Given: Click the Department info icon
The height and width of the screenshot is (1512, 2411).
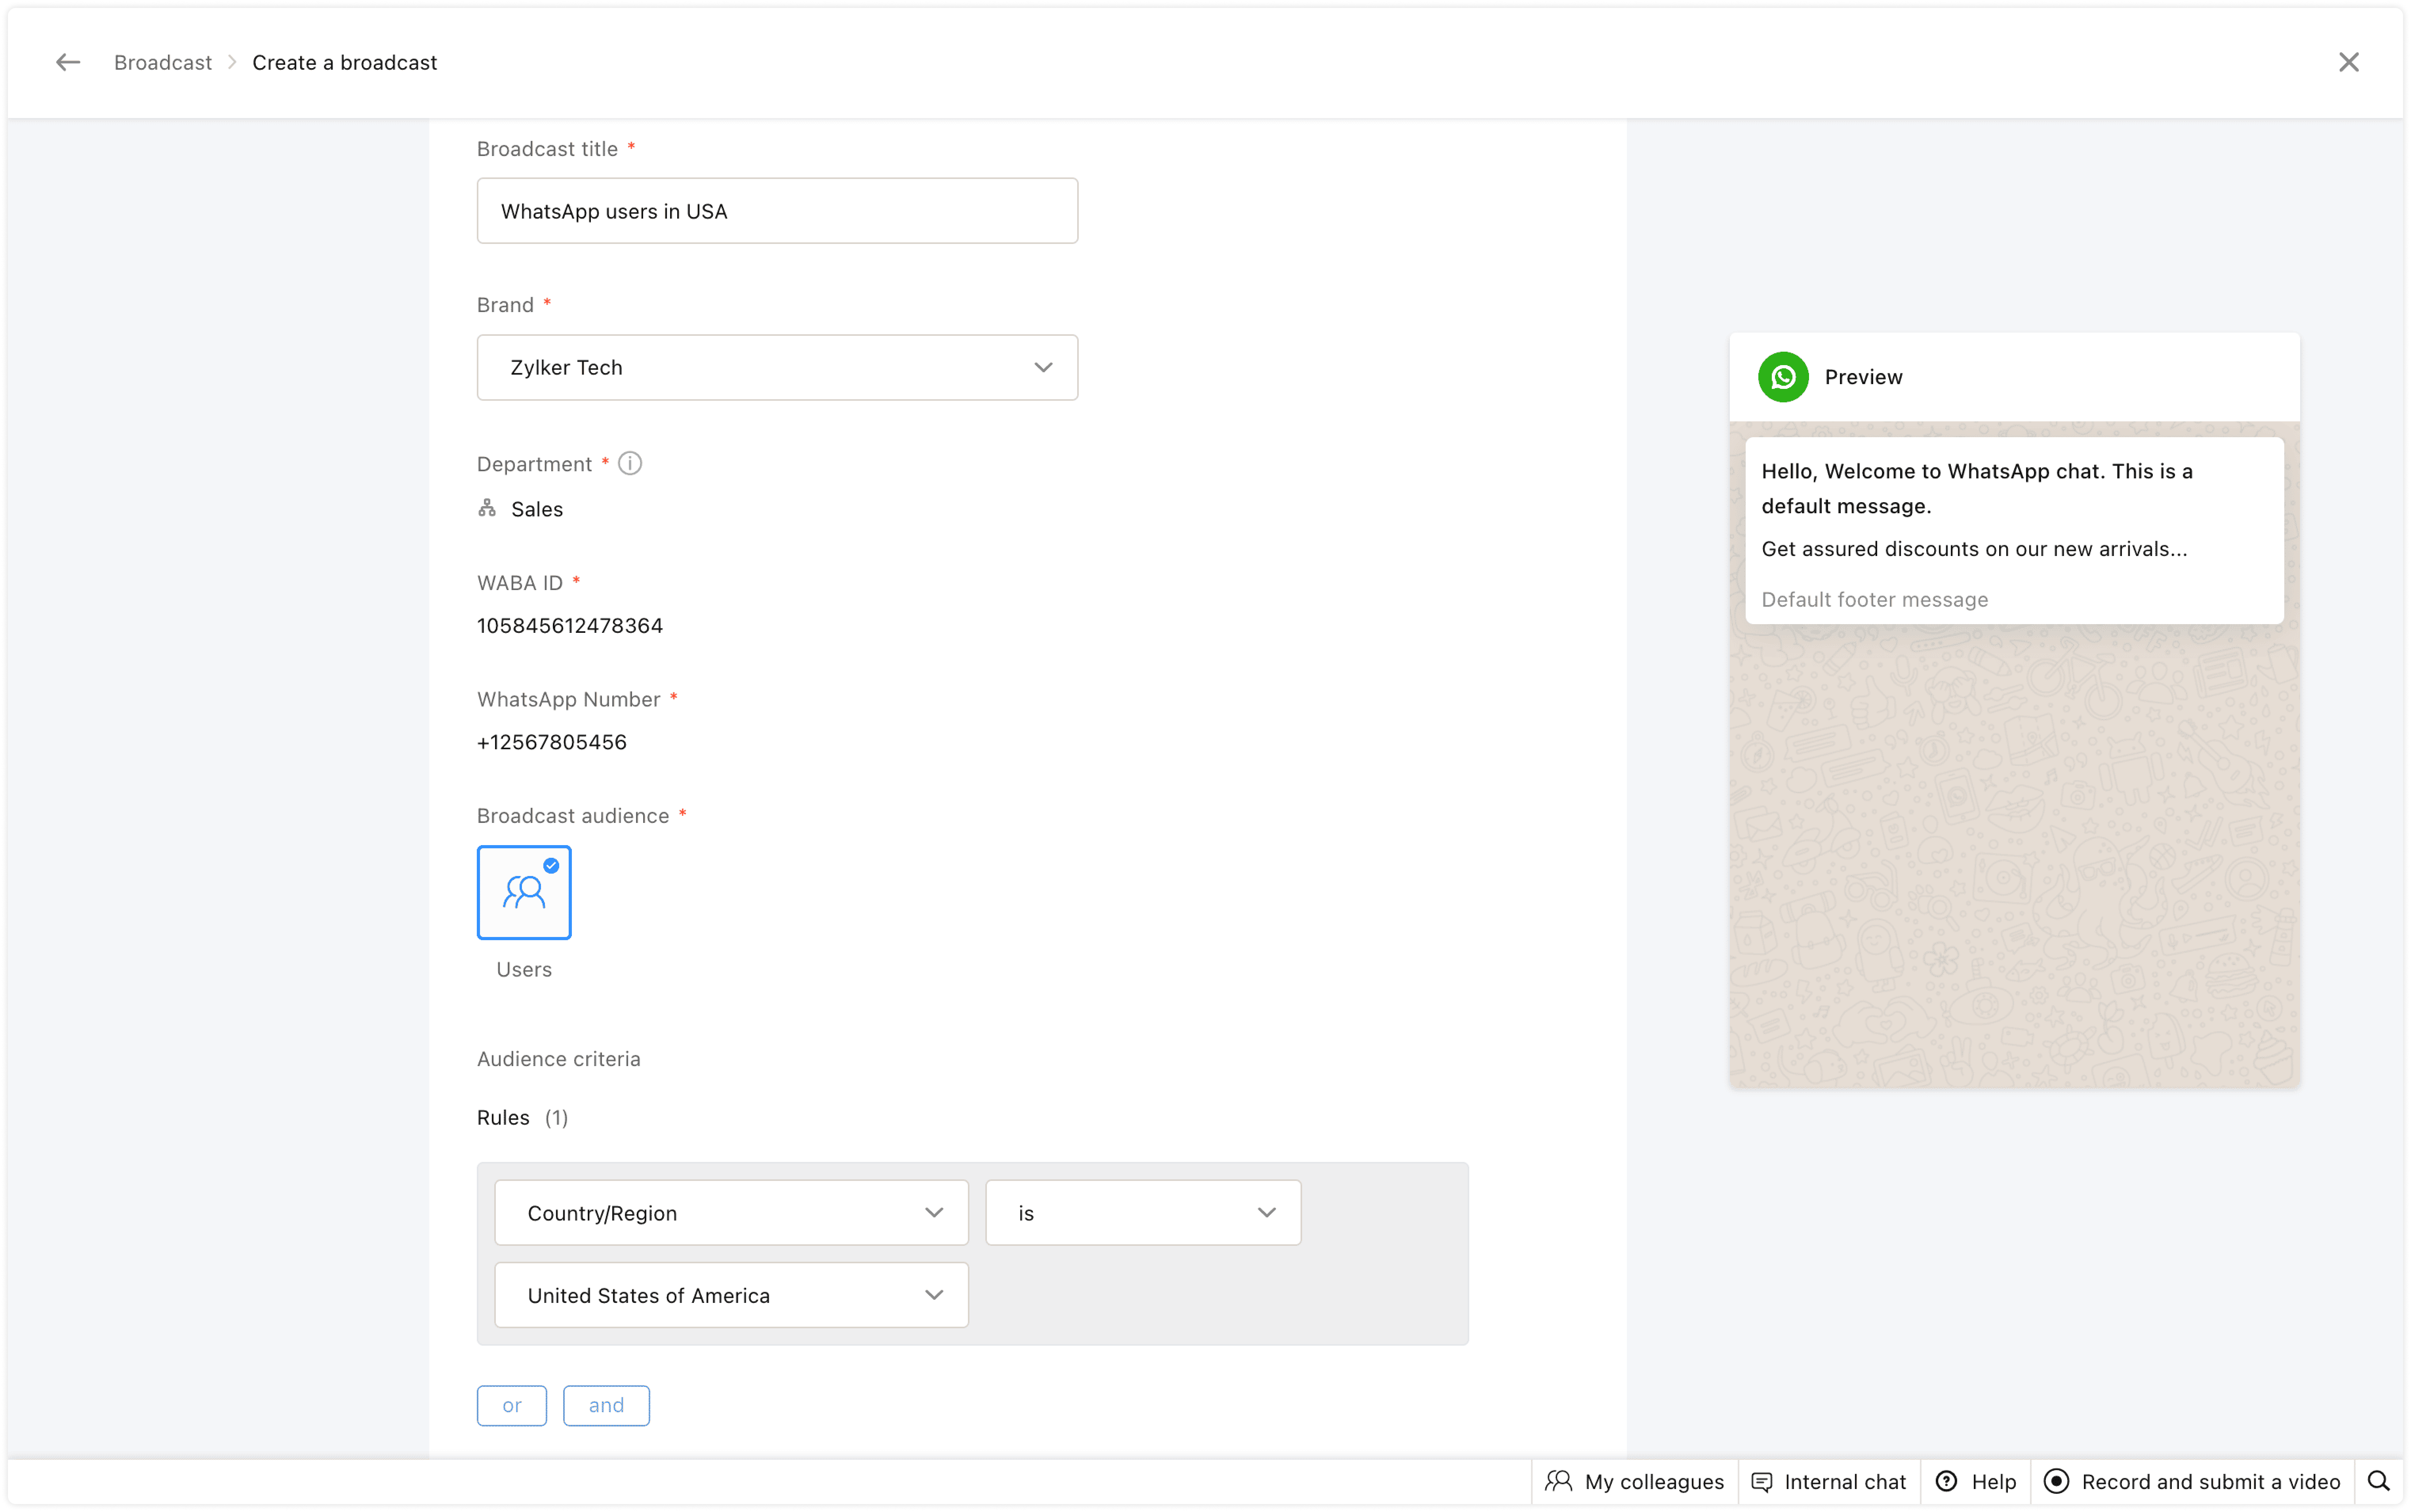Looking at the screenshot, I should [630, 463].
